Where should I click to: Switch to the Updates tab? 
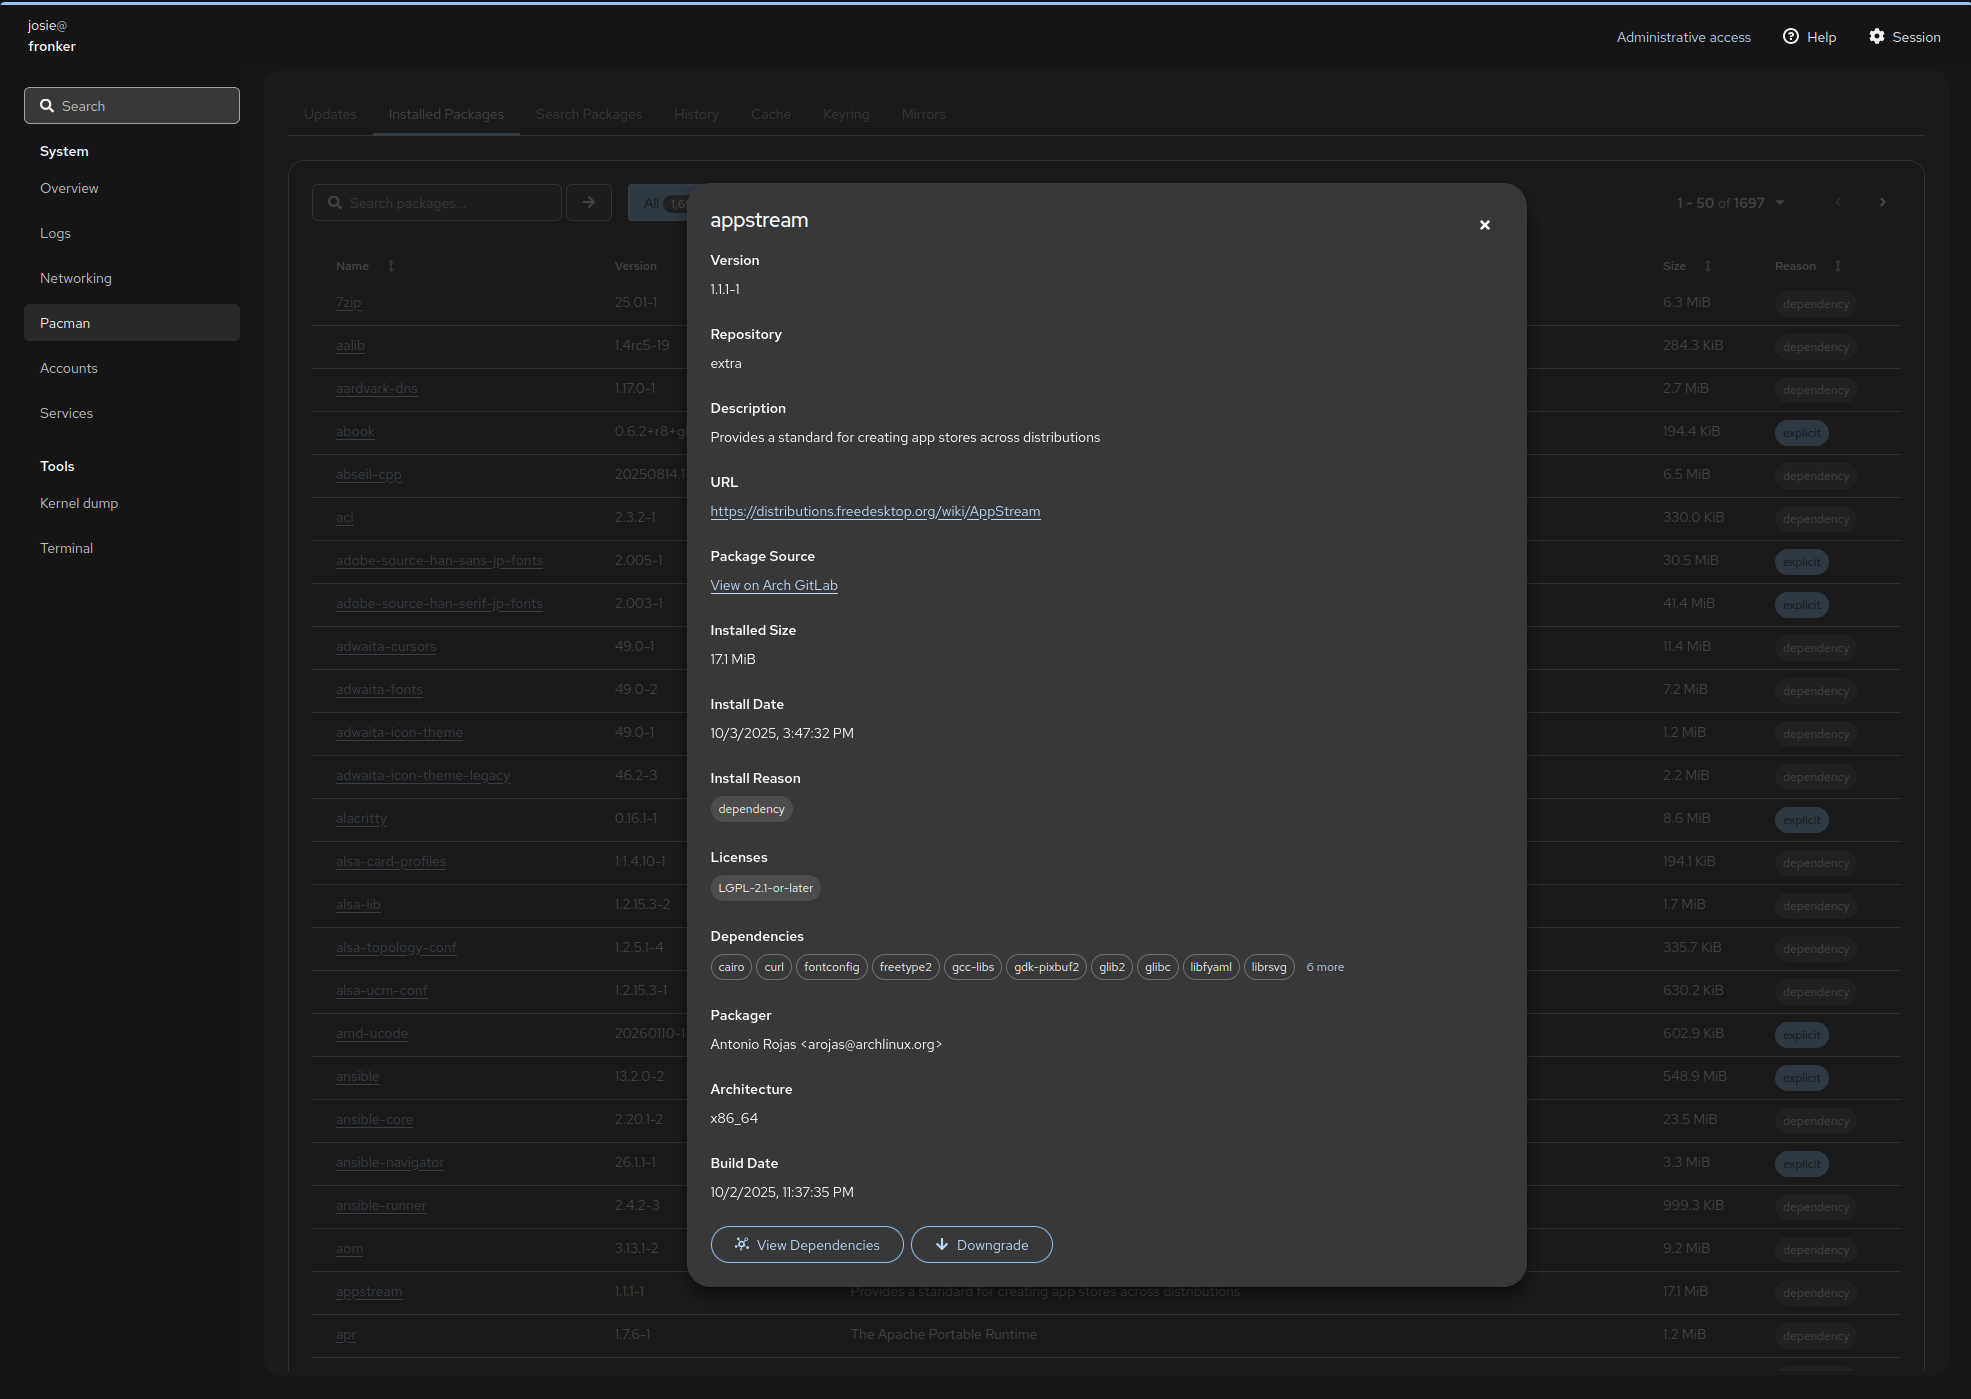pos(330,114)
